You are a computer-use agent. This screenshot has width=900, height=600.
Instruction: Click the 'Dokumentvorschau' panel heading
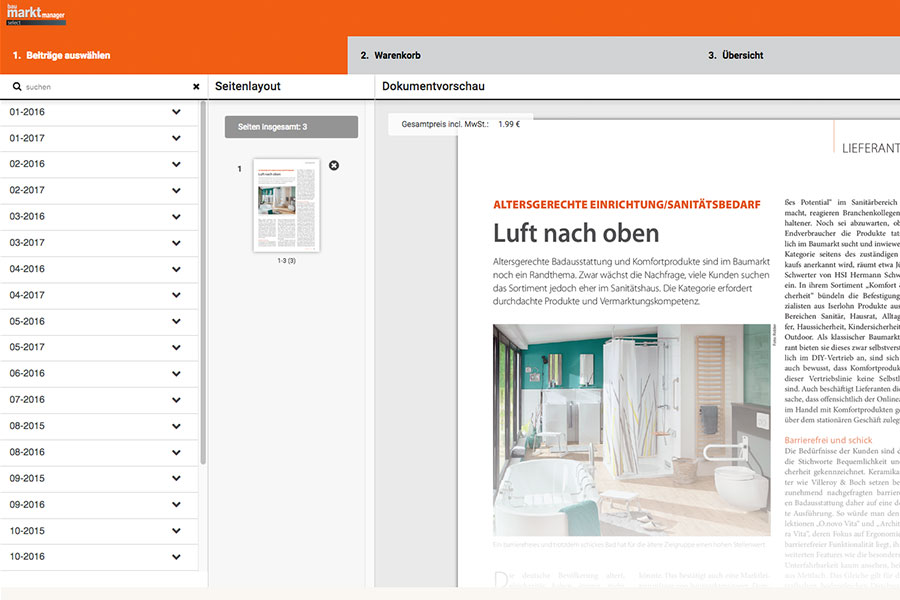click(x=433, y=86)
